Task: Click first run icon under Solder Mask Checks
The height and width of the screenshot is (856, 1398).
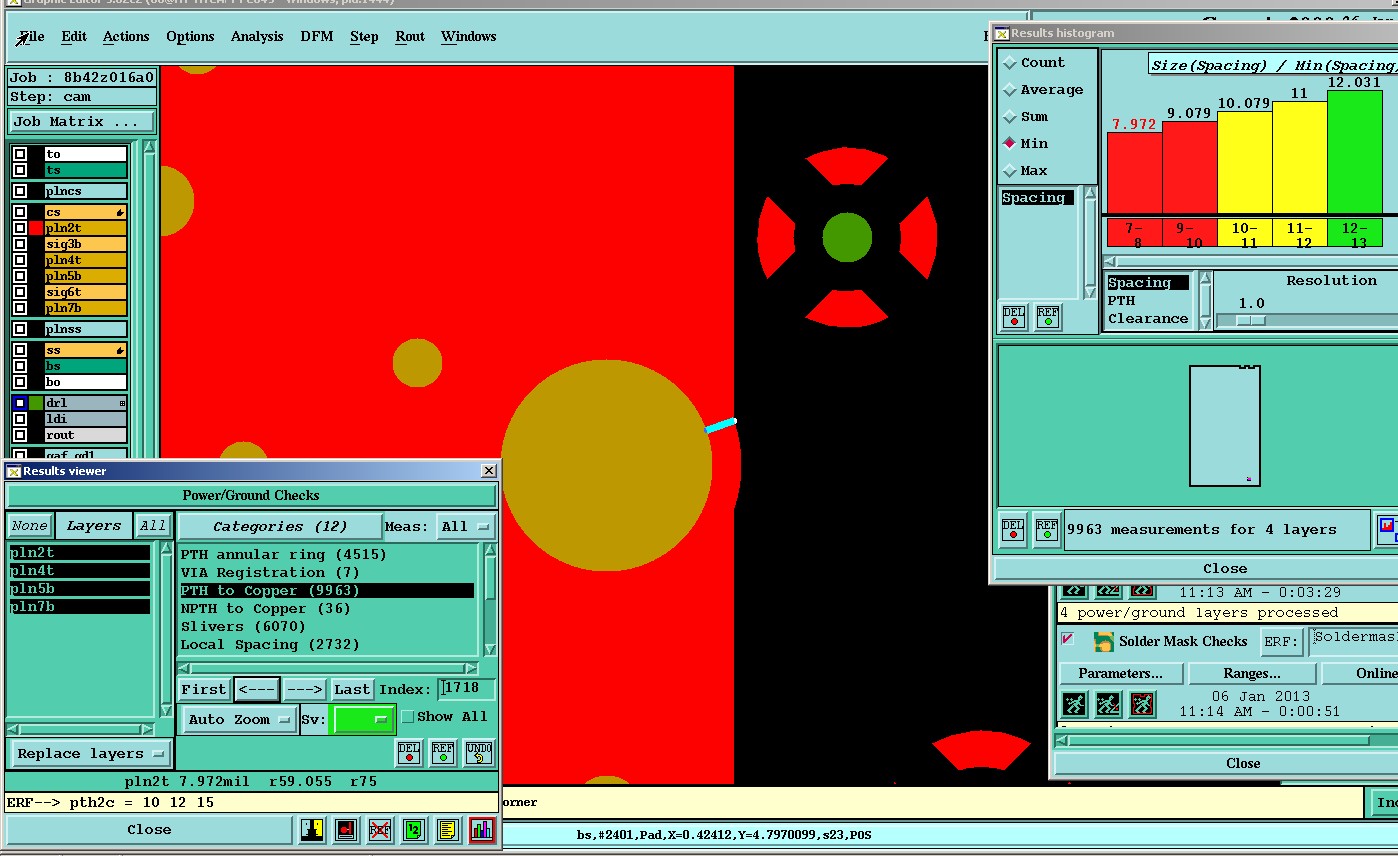Action: 1074,704
